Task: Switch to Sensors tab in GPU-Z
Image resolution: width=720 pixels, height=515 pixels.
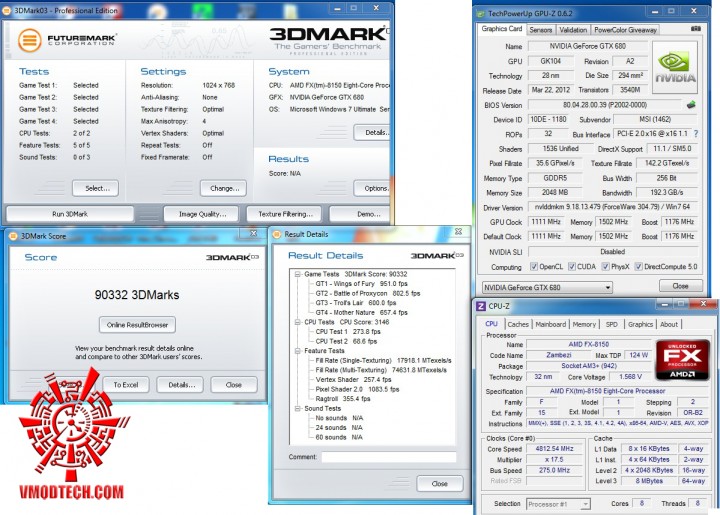Action: (x=540, y=30)
